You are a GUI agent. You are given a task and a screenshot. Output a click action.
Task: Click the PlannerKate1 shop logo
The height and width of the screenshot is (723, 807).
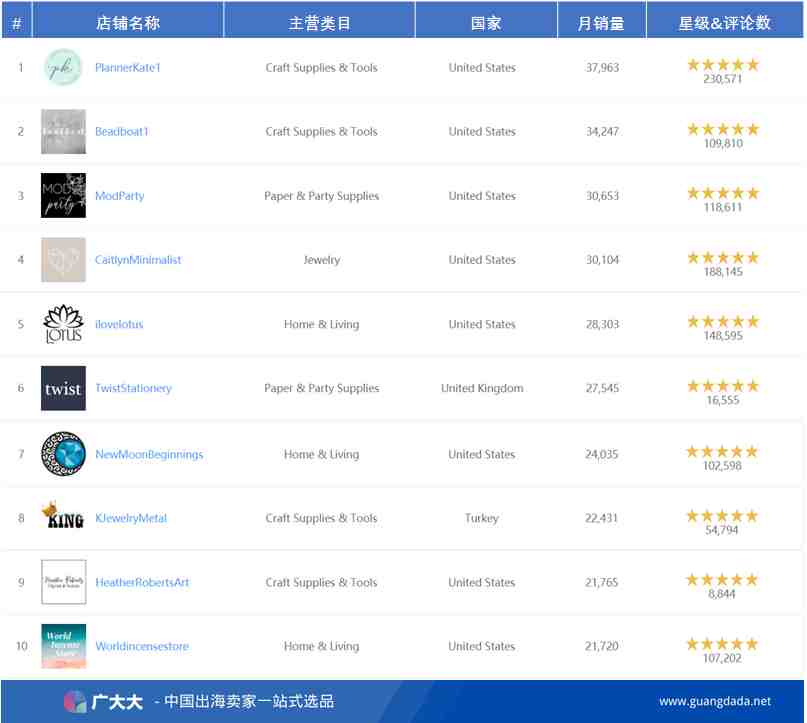[63, 67]
